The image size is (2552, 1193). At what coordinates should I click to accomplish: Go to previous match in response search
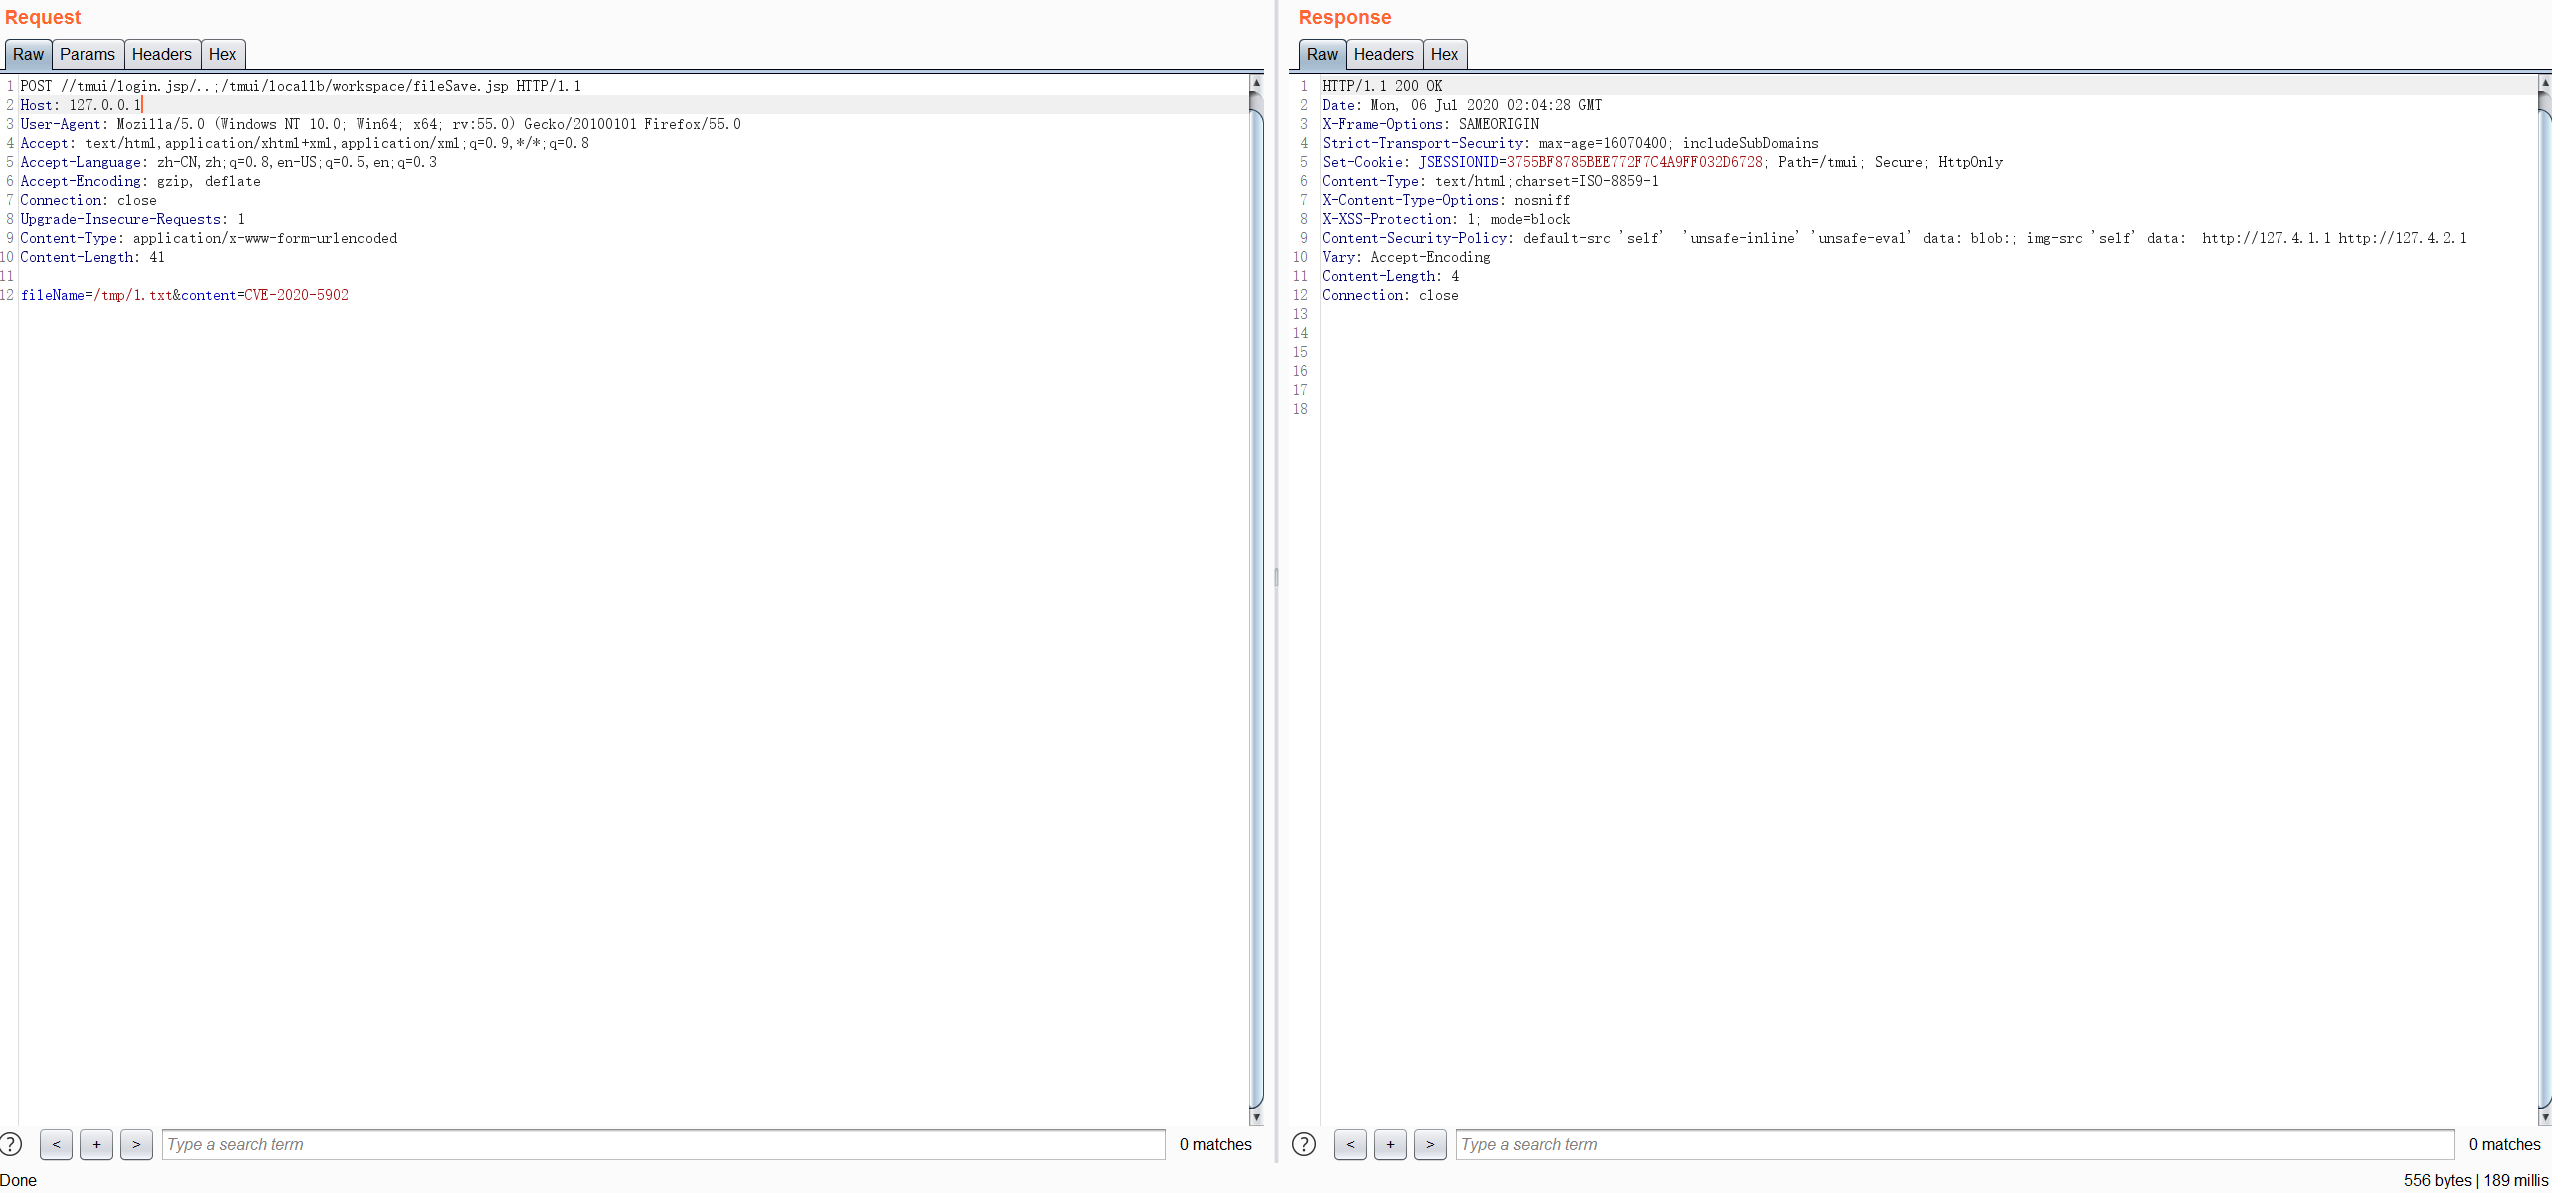click(1350, 1144)
